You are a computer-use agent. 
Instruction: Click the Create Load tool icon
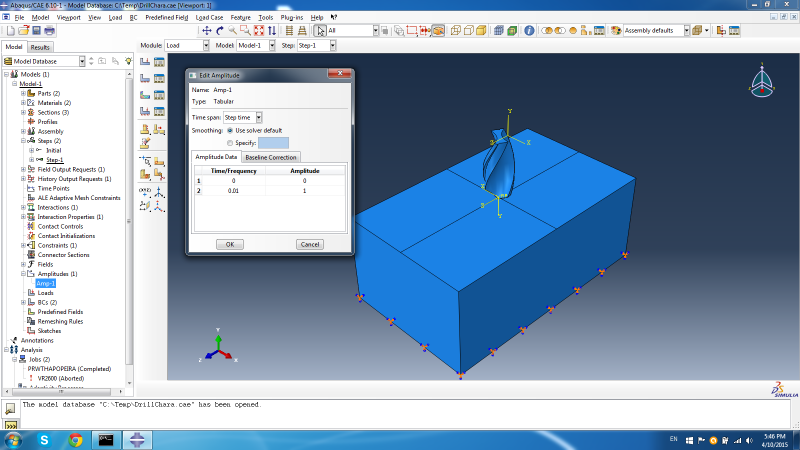tap(145, 62)
